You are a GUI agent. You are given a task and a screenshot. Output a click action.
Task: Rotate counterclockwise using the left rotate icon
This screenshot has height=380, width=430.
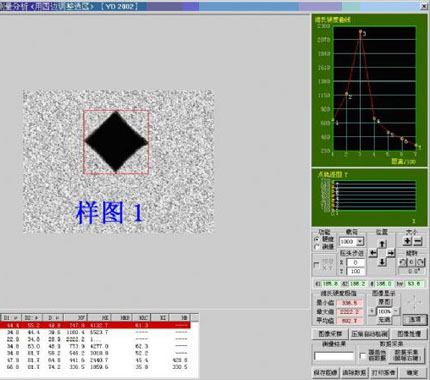pos(403,262)
